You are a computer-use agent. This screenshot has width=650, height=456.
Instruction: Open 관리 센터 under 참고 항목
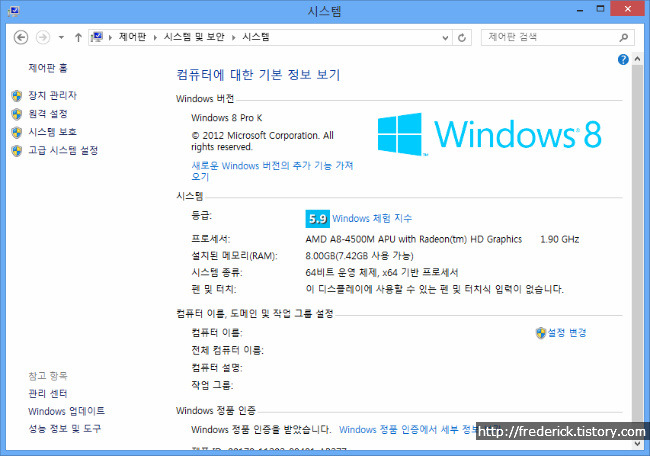48,393
